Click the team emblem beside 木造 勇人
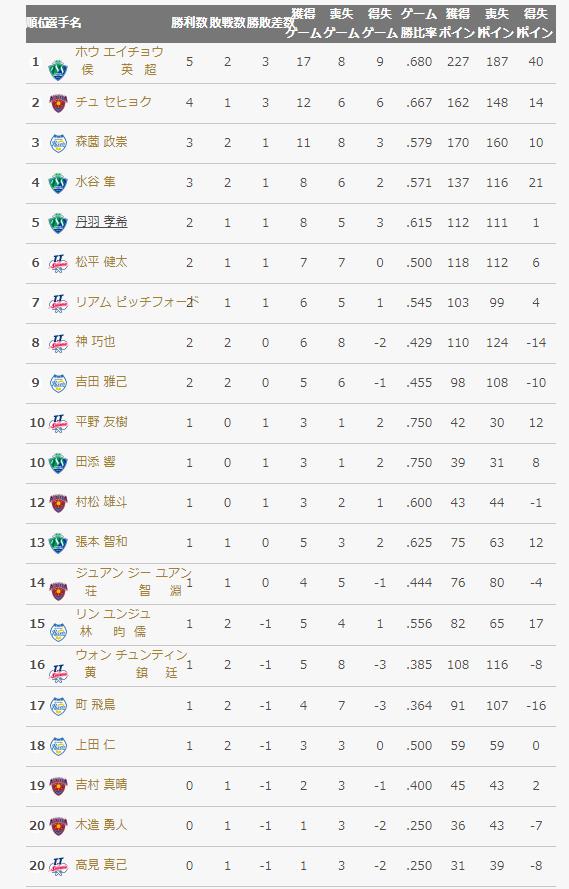 click(58, 826)
